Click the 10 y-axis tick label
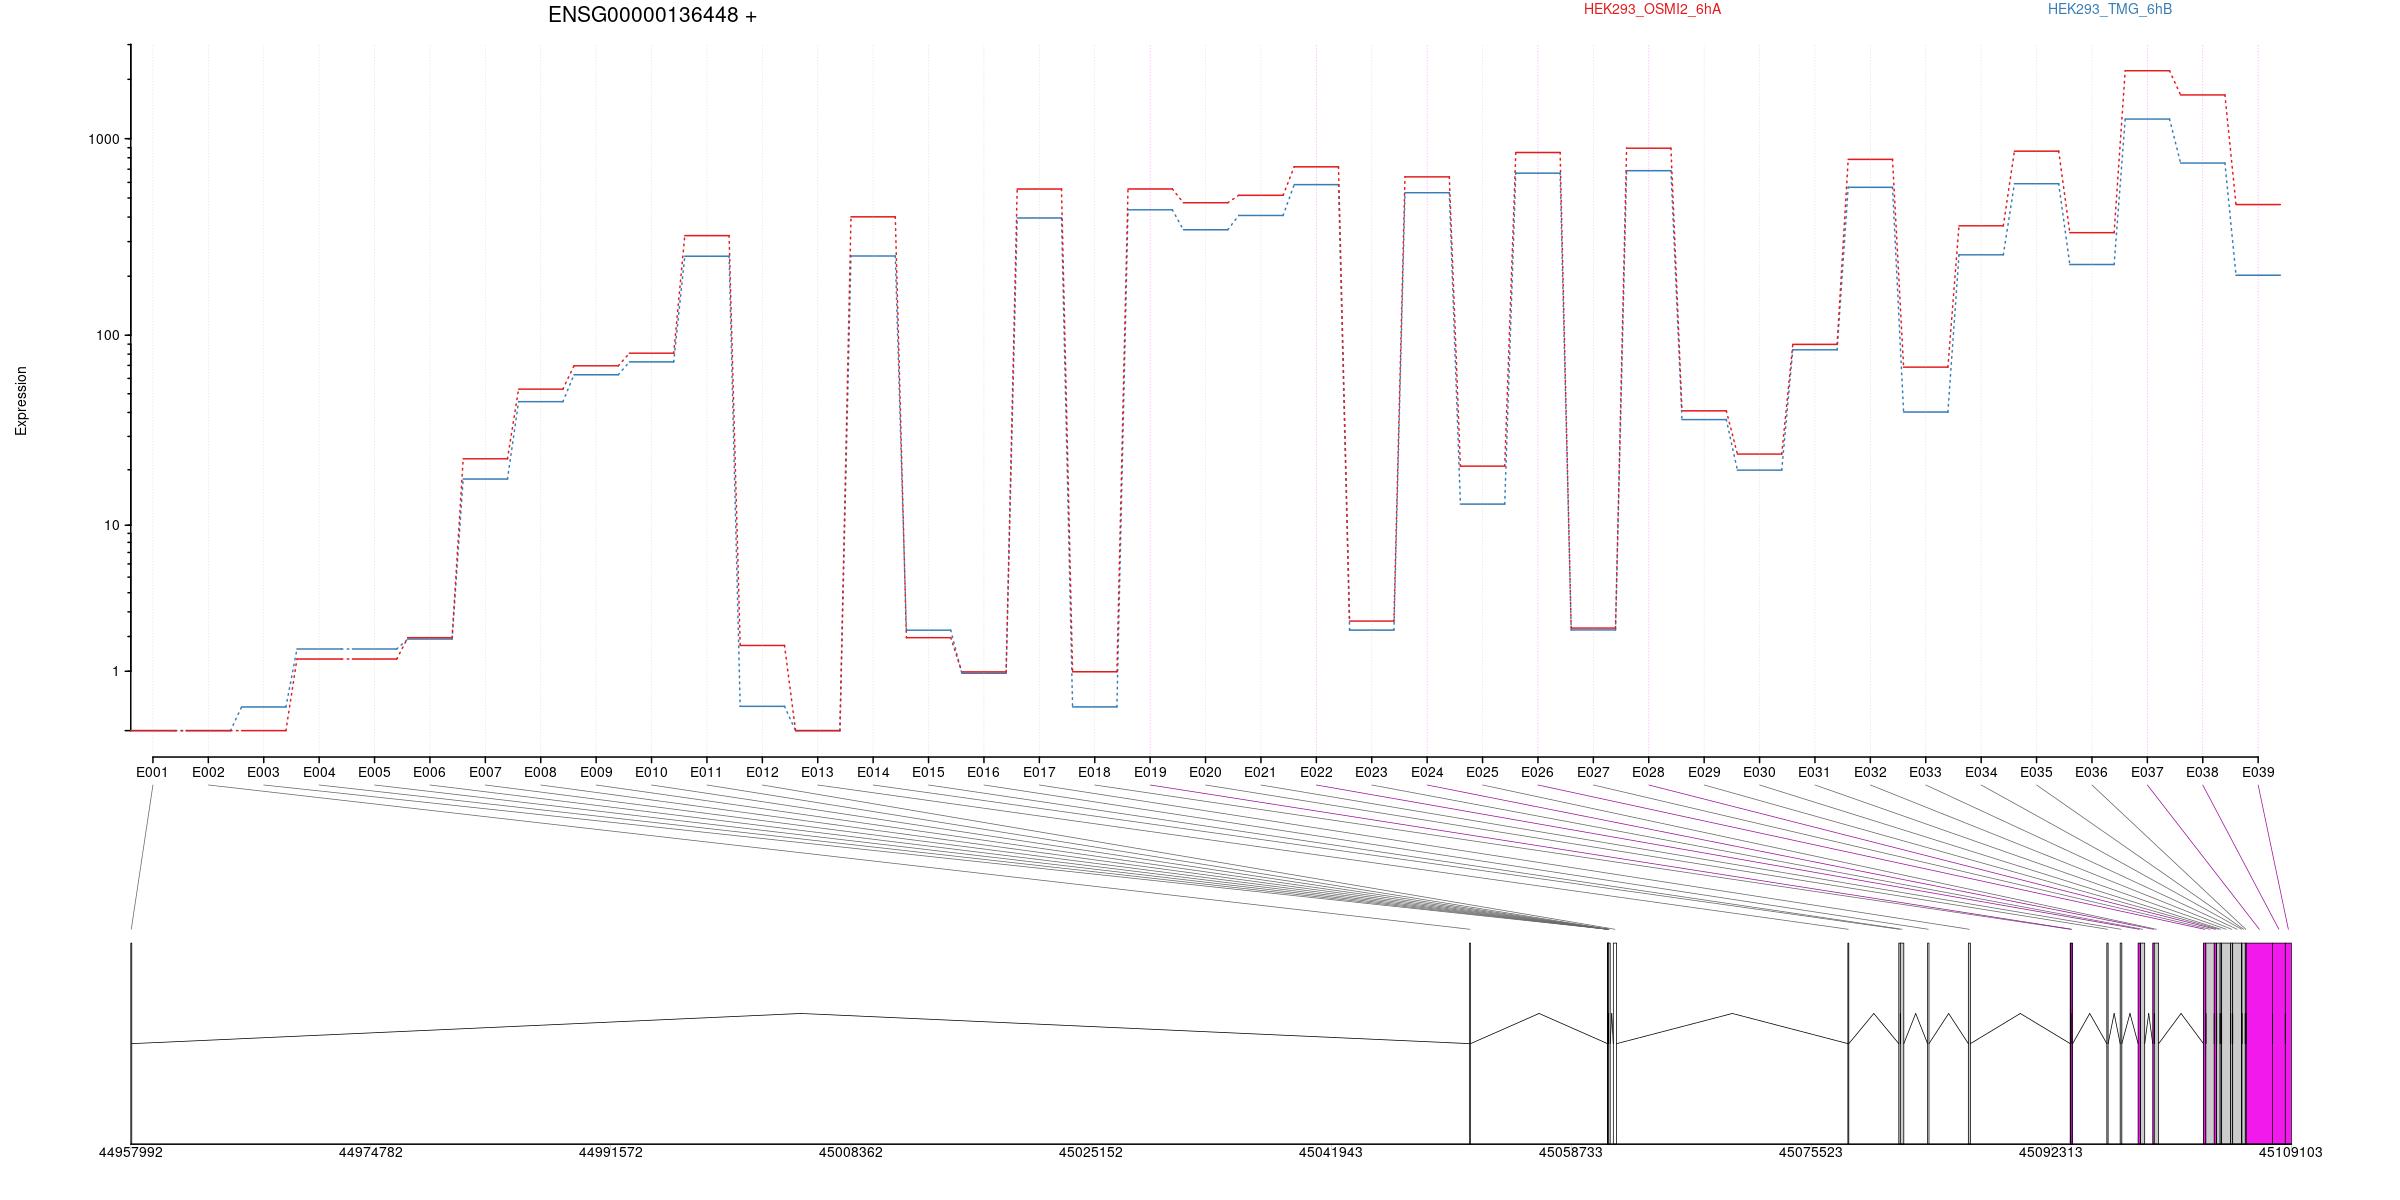The width and height of the screenshot is (2400, 1200). click(112, 526)
